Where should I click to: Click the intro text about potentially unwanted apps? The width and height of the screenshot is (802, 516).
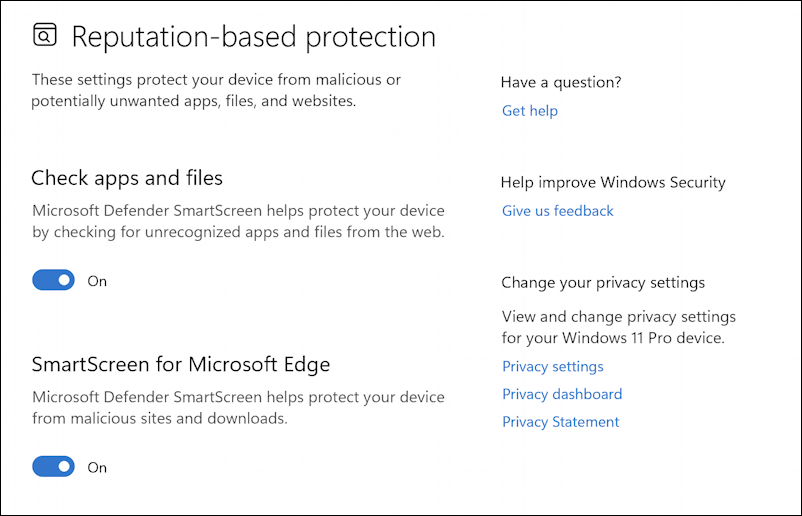[216, 90]
